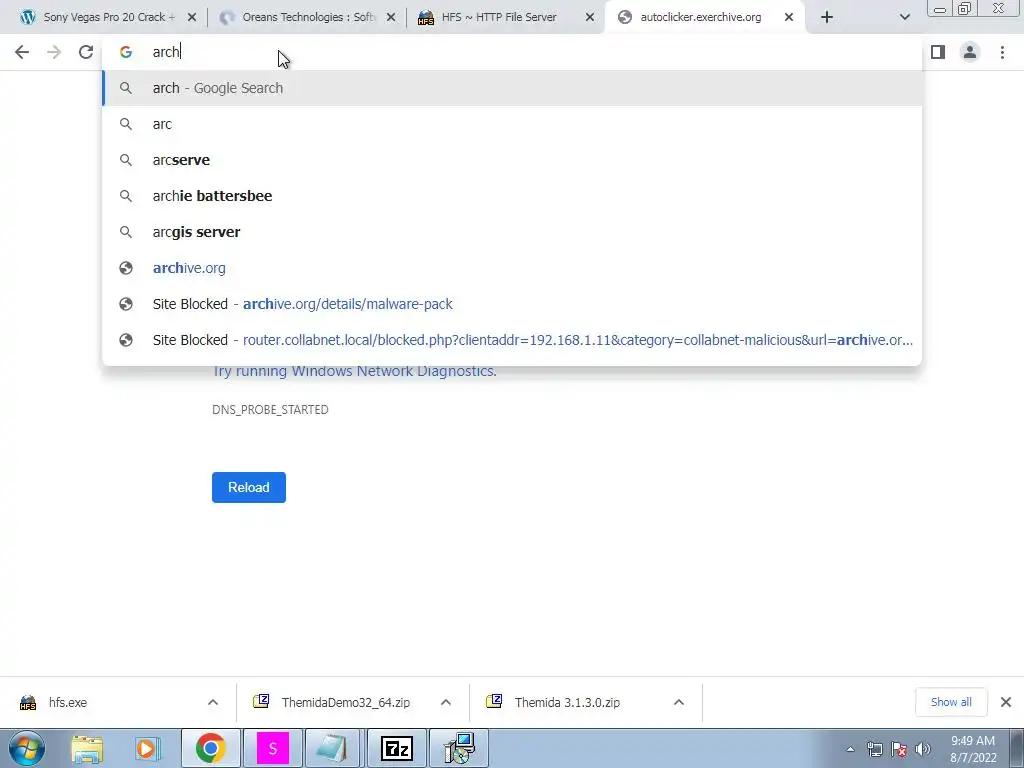1024x768 pixels.
Task: Close the downloads bar
Action: [x=1006, y=702]
